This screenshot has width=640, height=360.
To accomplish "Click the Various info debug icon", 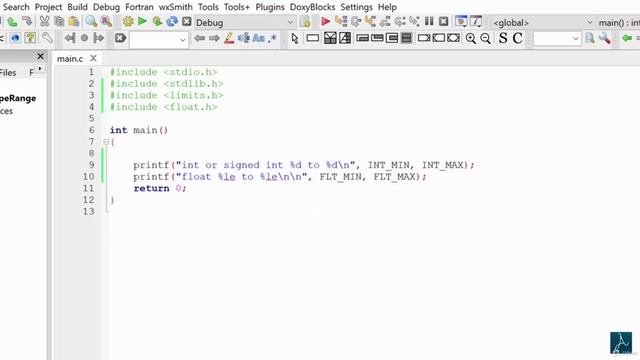I will [x=476, y=22].
